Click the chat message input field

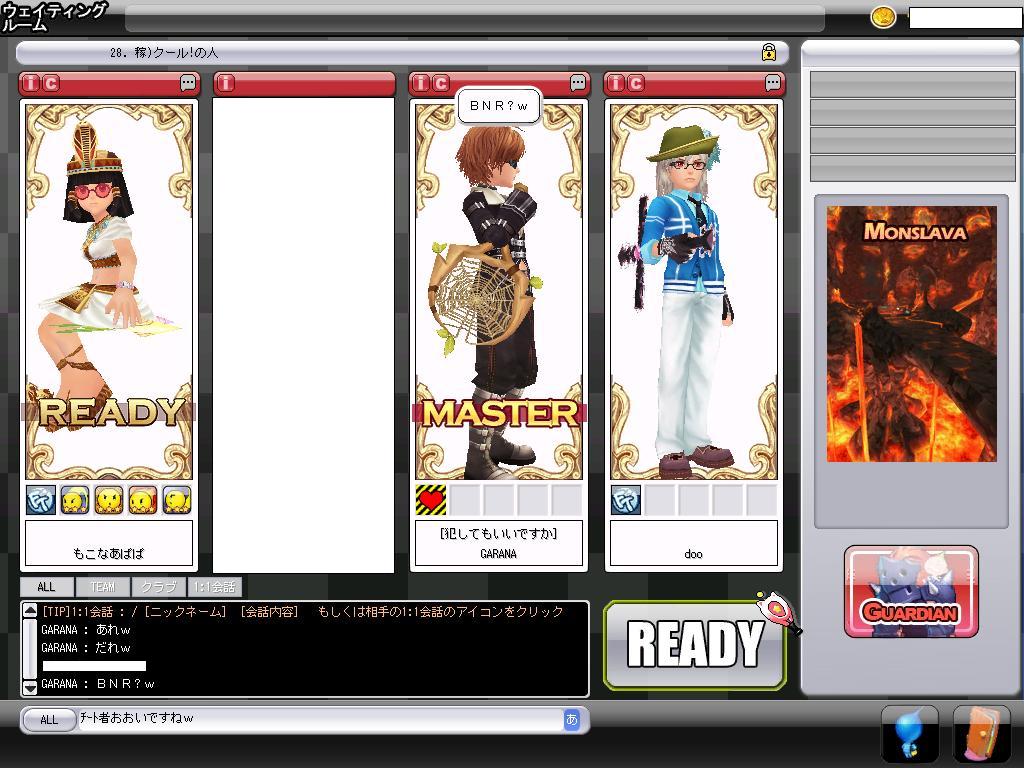coord(320,719)
